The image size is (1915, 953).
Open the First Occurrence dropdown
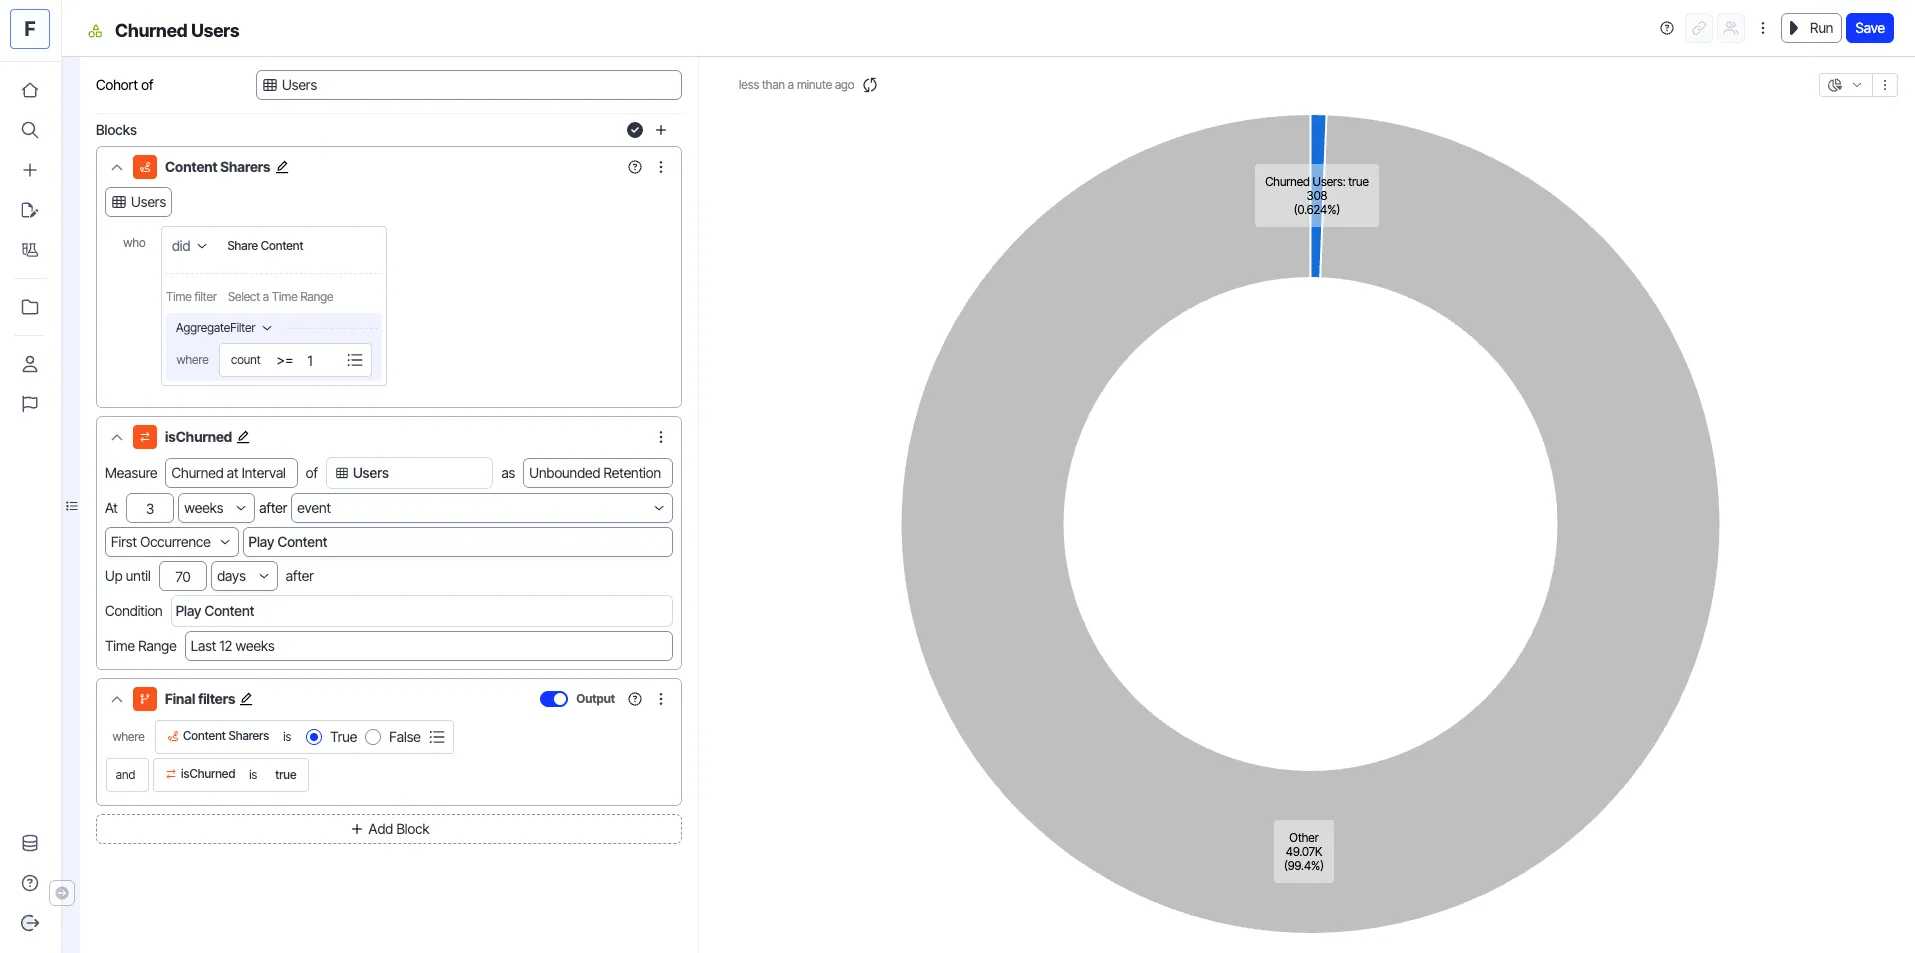pos(171,542)
